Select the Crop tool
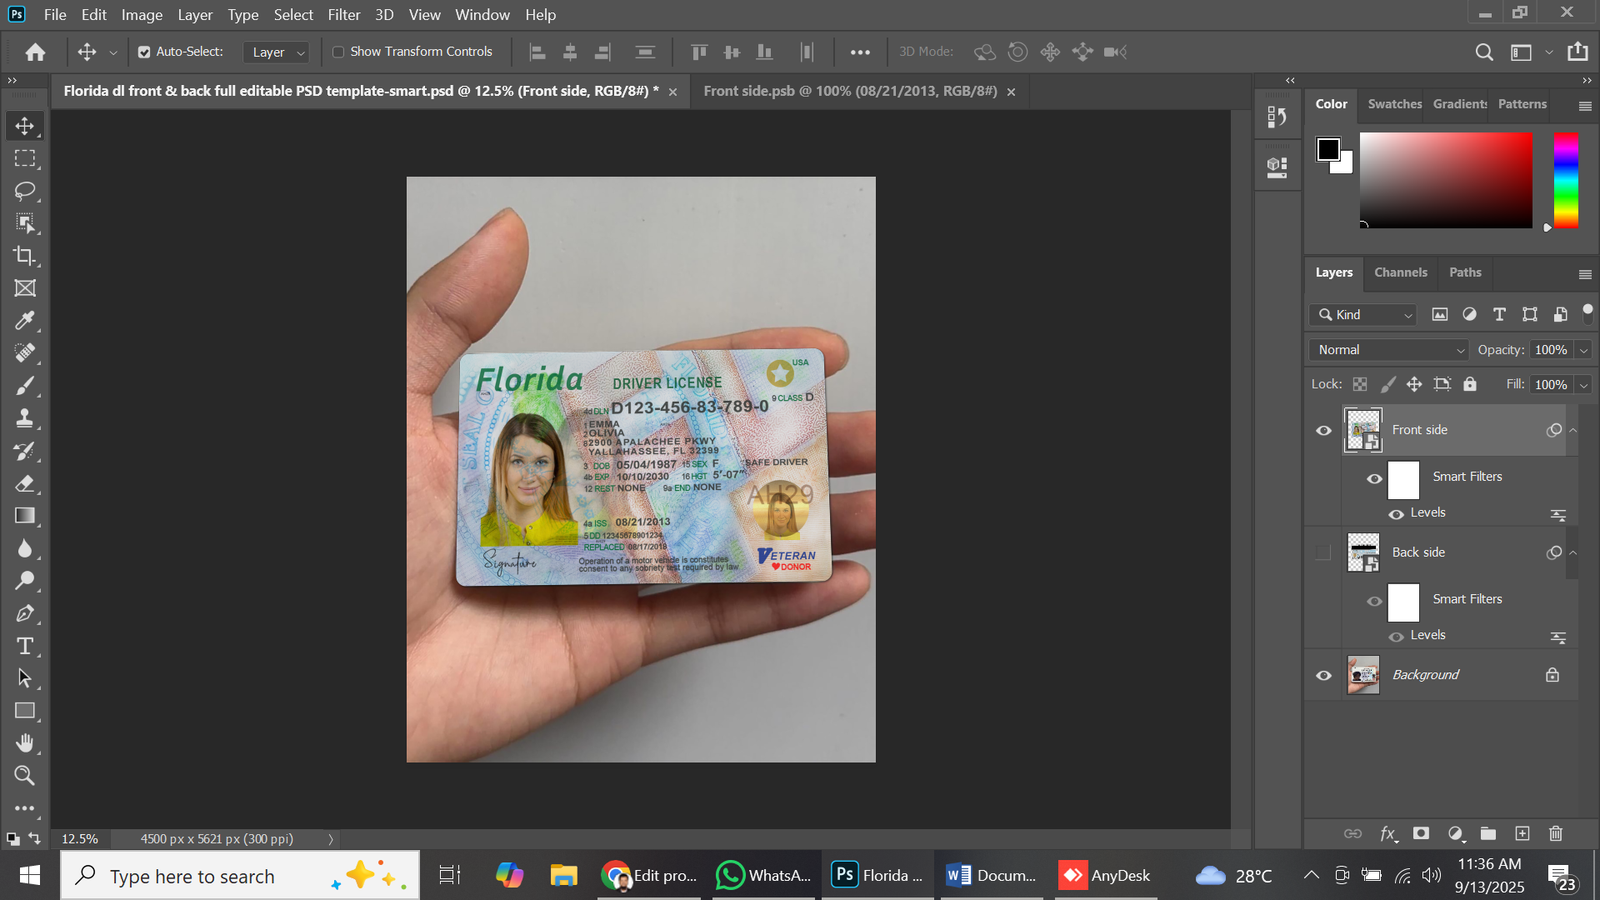The image size is (1600, 900). (x=25, y=256)
